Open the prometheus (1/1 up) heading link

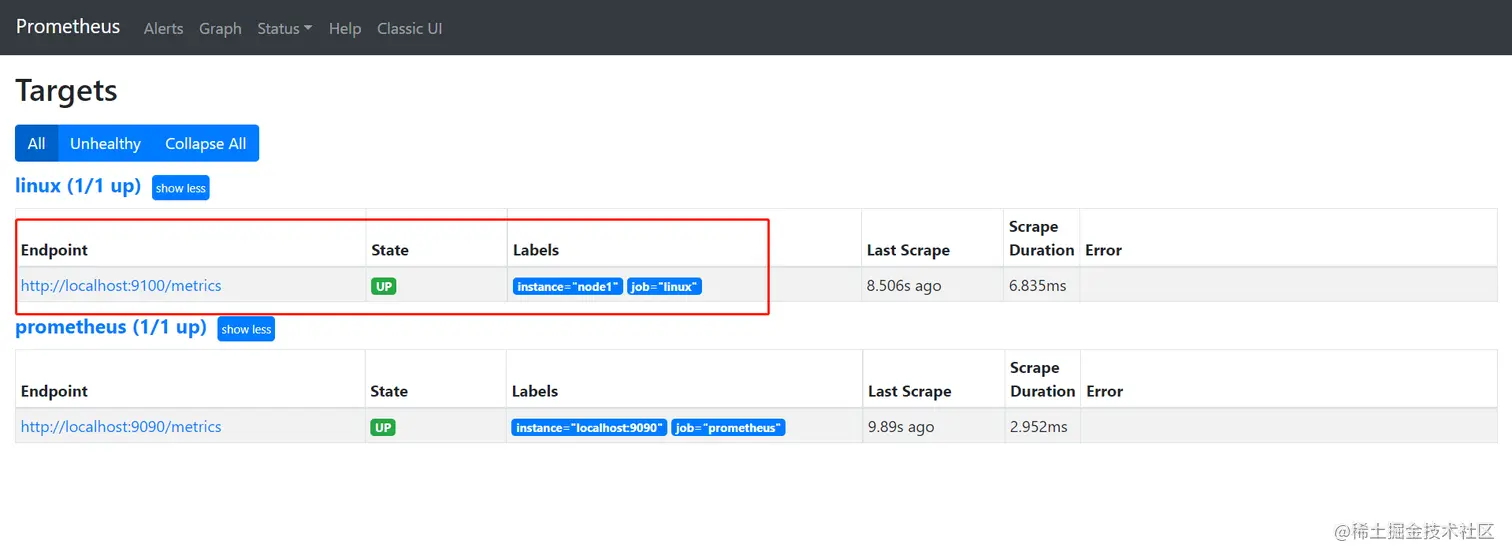(x=111, y=327)
